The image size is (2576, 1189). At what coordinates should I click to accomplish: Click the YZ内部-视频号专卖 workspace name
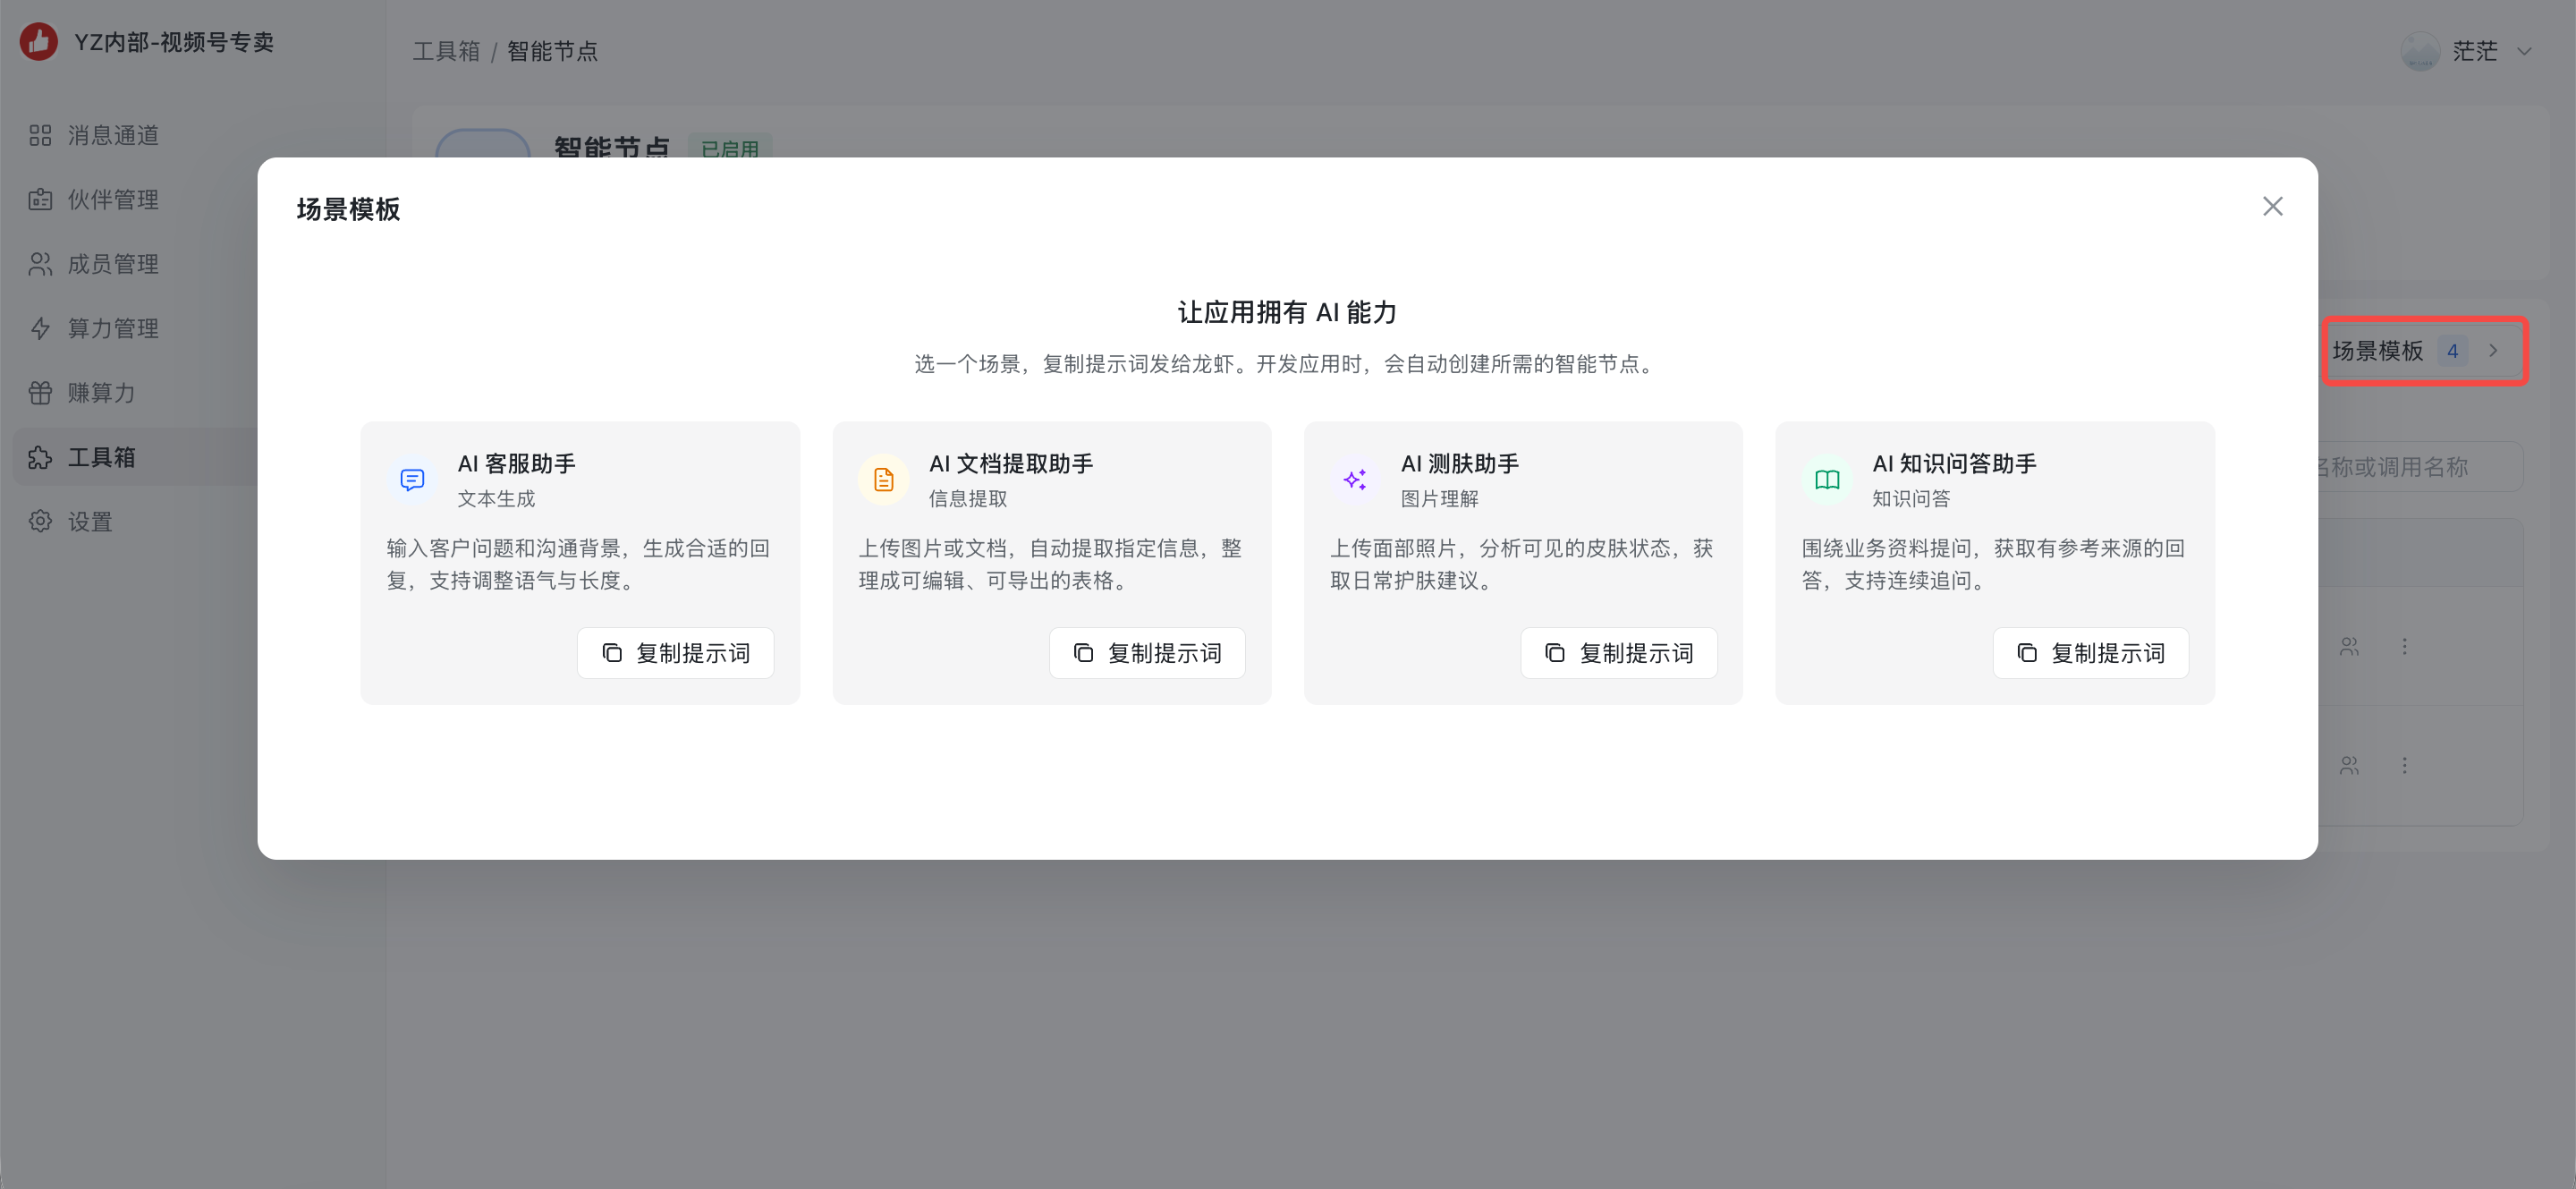174,42
